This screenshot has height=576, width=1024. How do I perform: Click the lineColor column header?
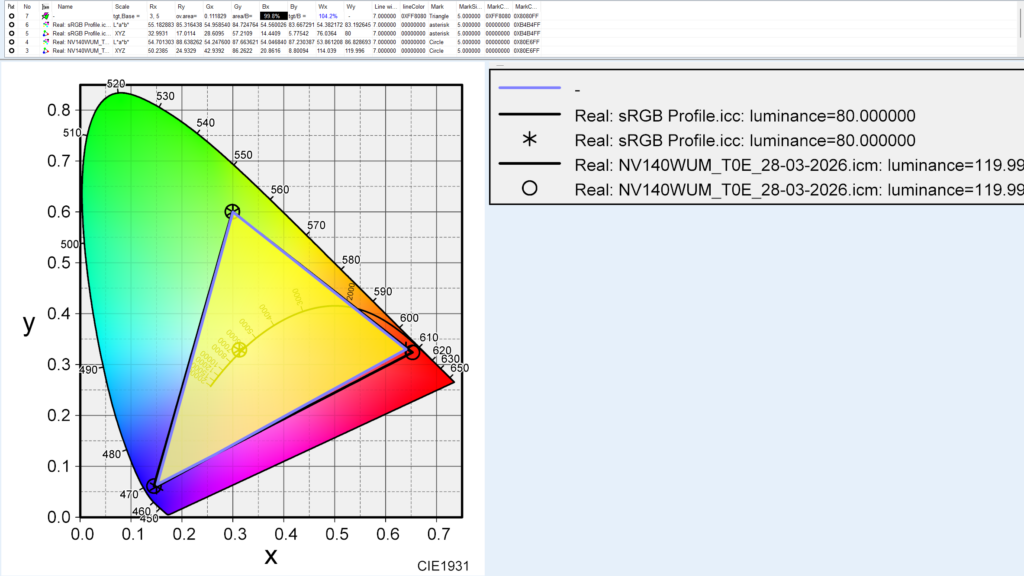point(413,6)
